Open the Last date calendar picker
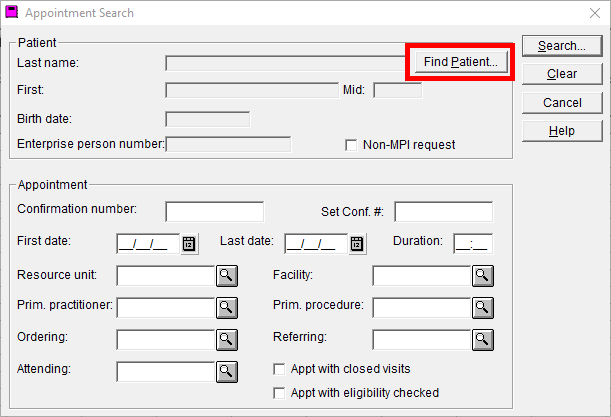611x417 pixels. (357, 244)
